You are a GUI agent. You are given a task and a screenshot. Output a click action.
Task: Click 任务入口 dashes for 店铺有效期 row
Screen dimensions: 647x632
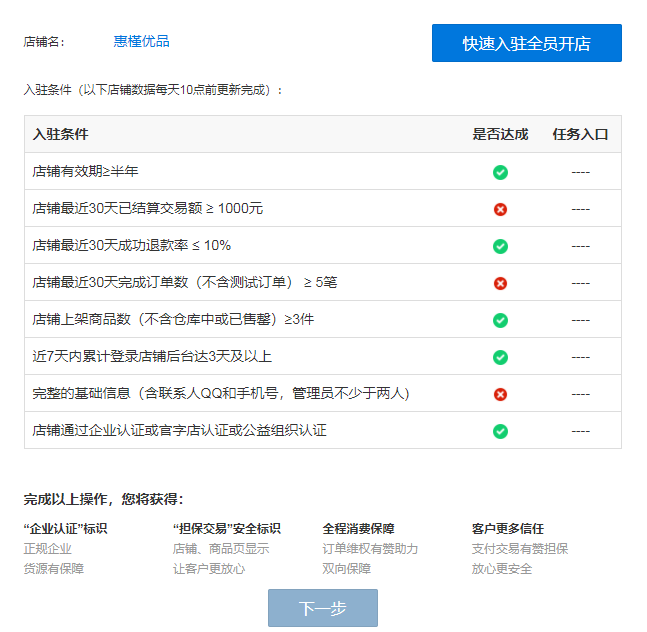tap(581, 172)
